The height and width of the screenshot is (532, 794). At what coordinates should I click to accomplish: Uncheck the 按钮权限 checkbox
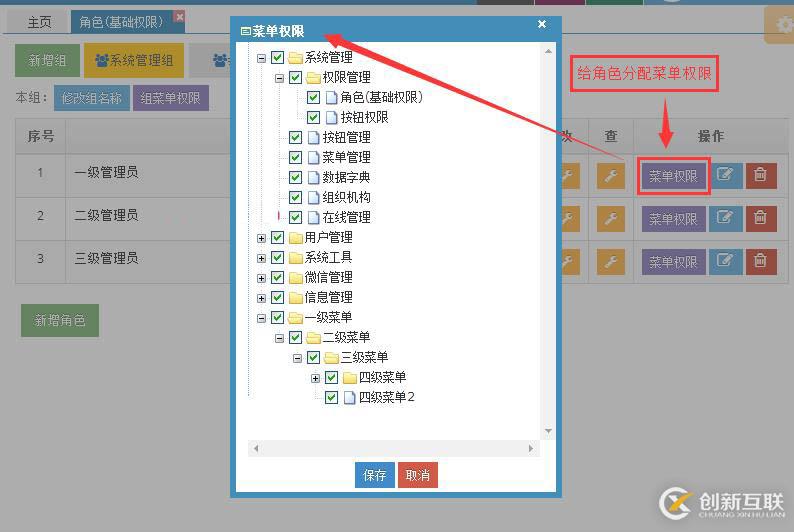click(313, 117)
